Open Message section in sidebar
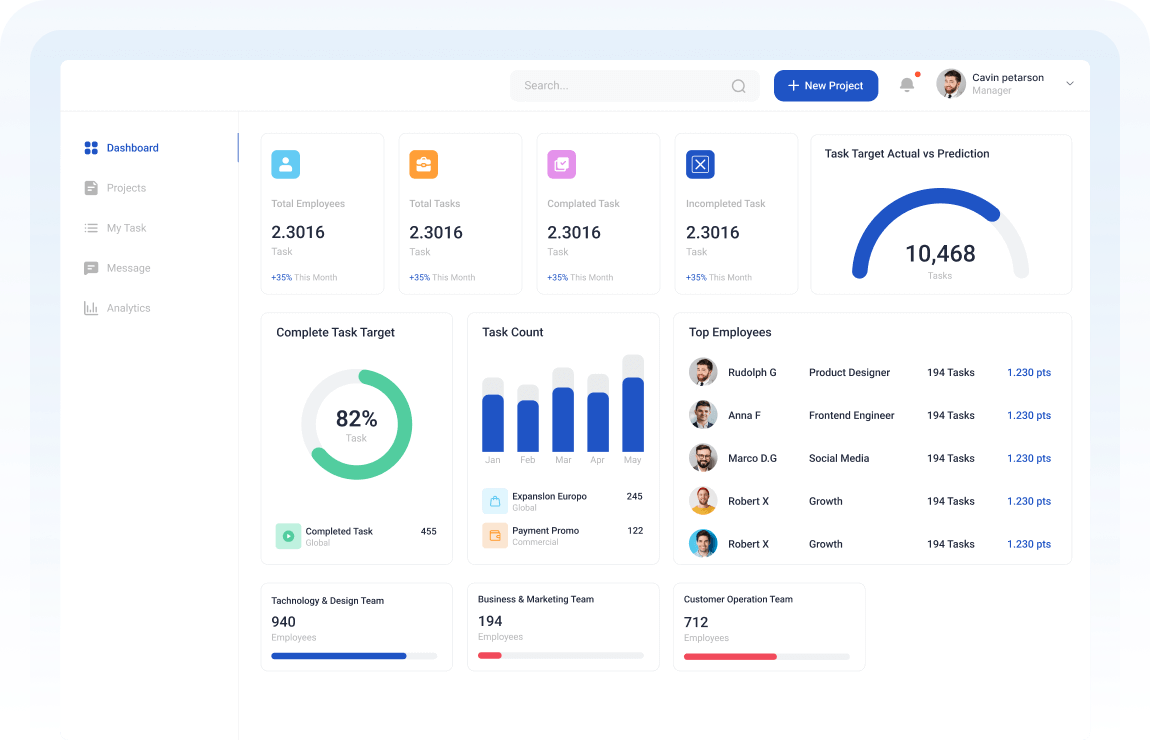 click(128, 268)
